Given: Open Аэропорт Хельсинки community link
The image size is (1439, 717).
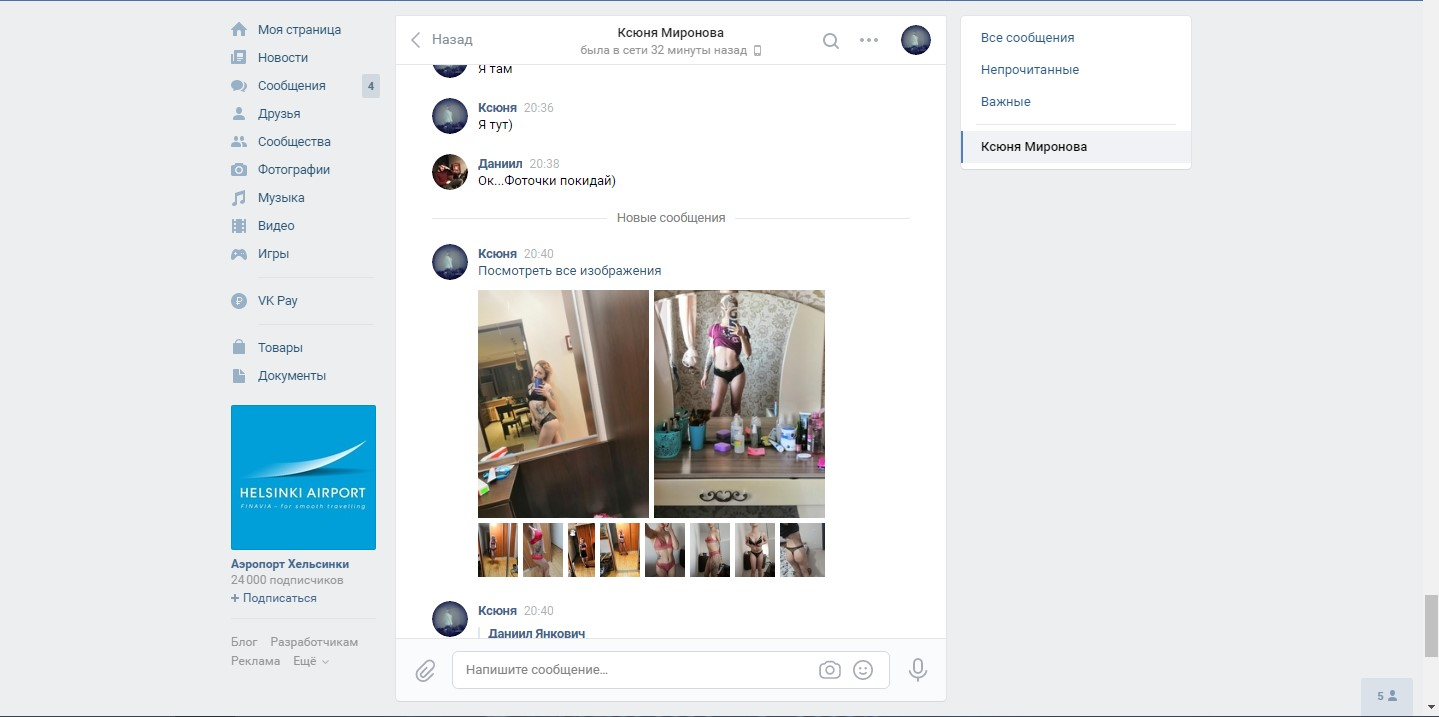Looking at the screenshot, I should pyautogui.click(x=290, y=564).
